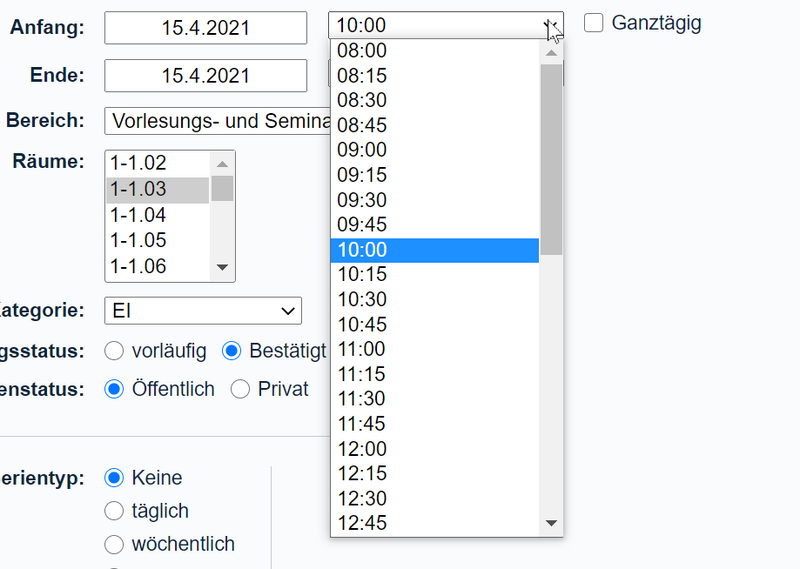This screenshot has width=800, height=569.
Task: Open the Bereich Vorlesungs- und Seminar dropdown
Action: tap(217, 121)
